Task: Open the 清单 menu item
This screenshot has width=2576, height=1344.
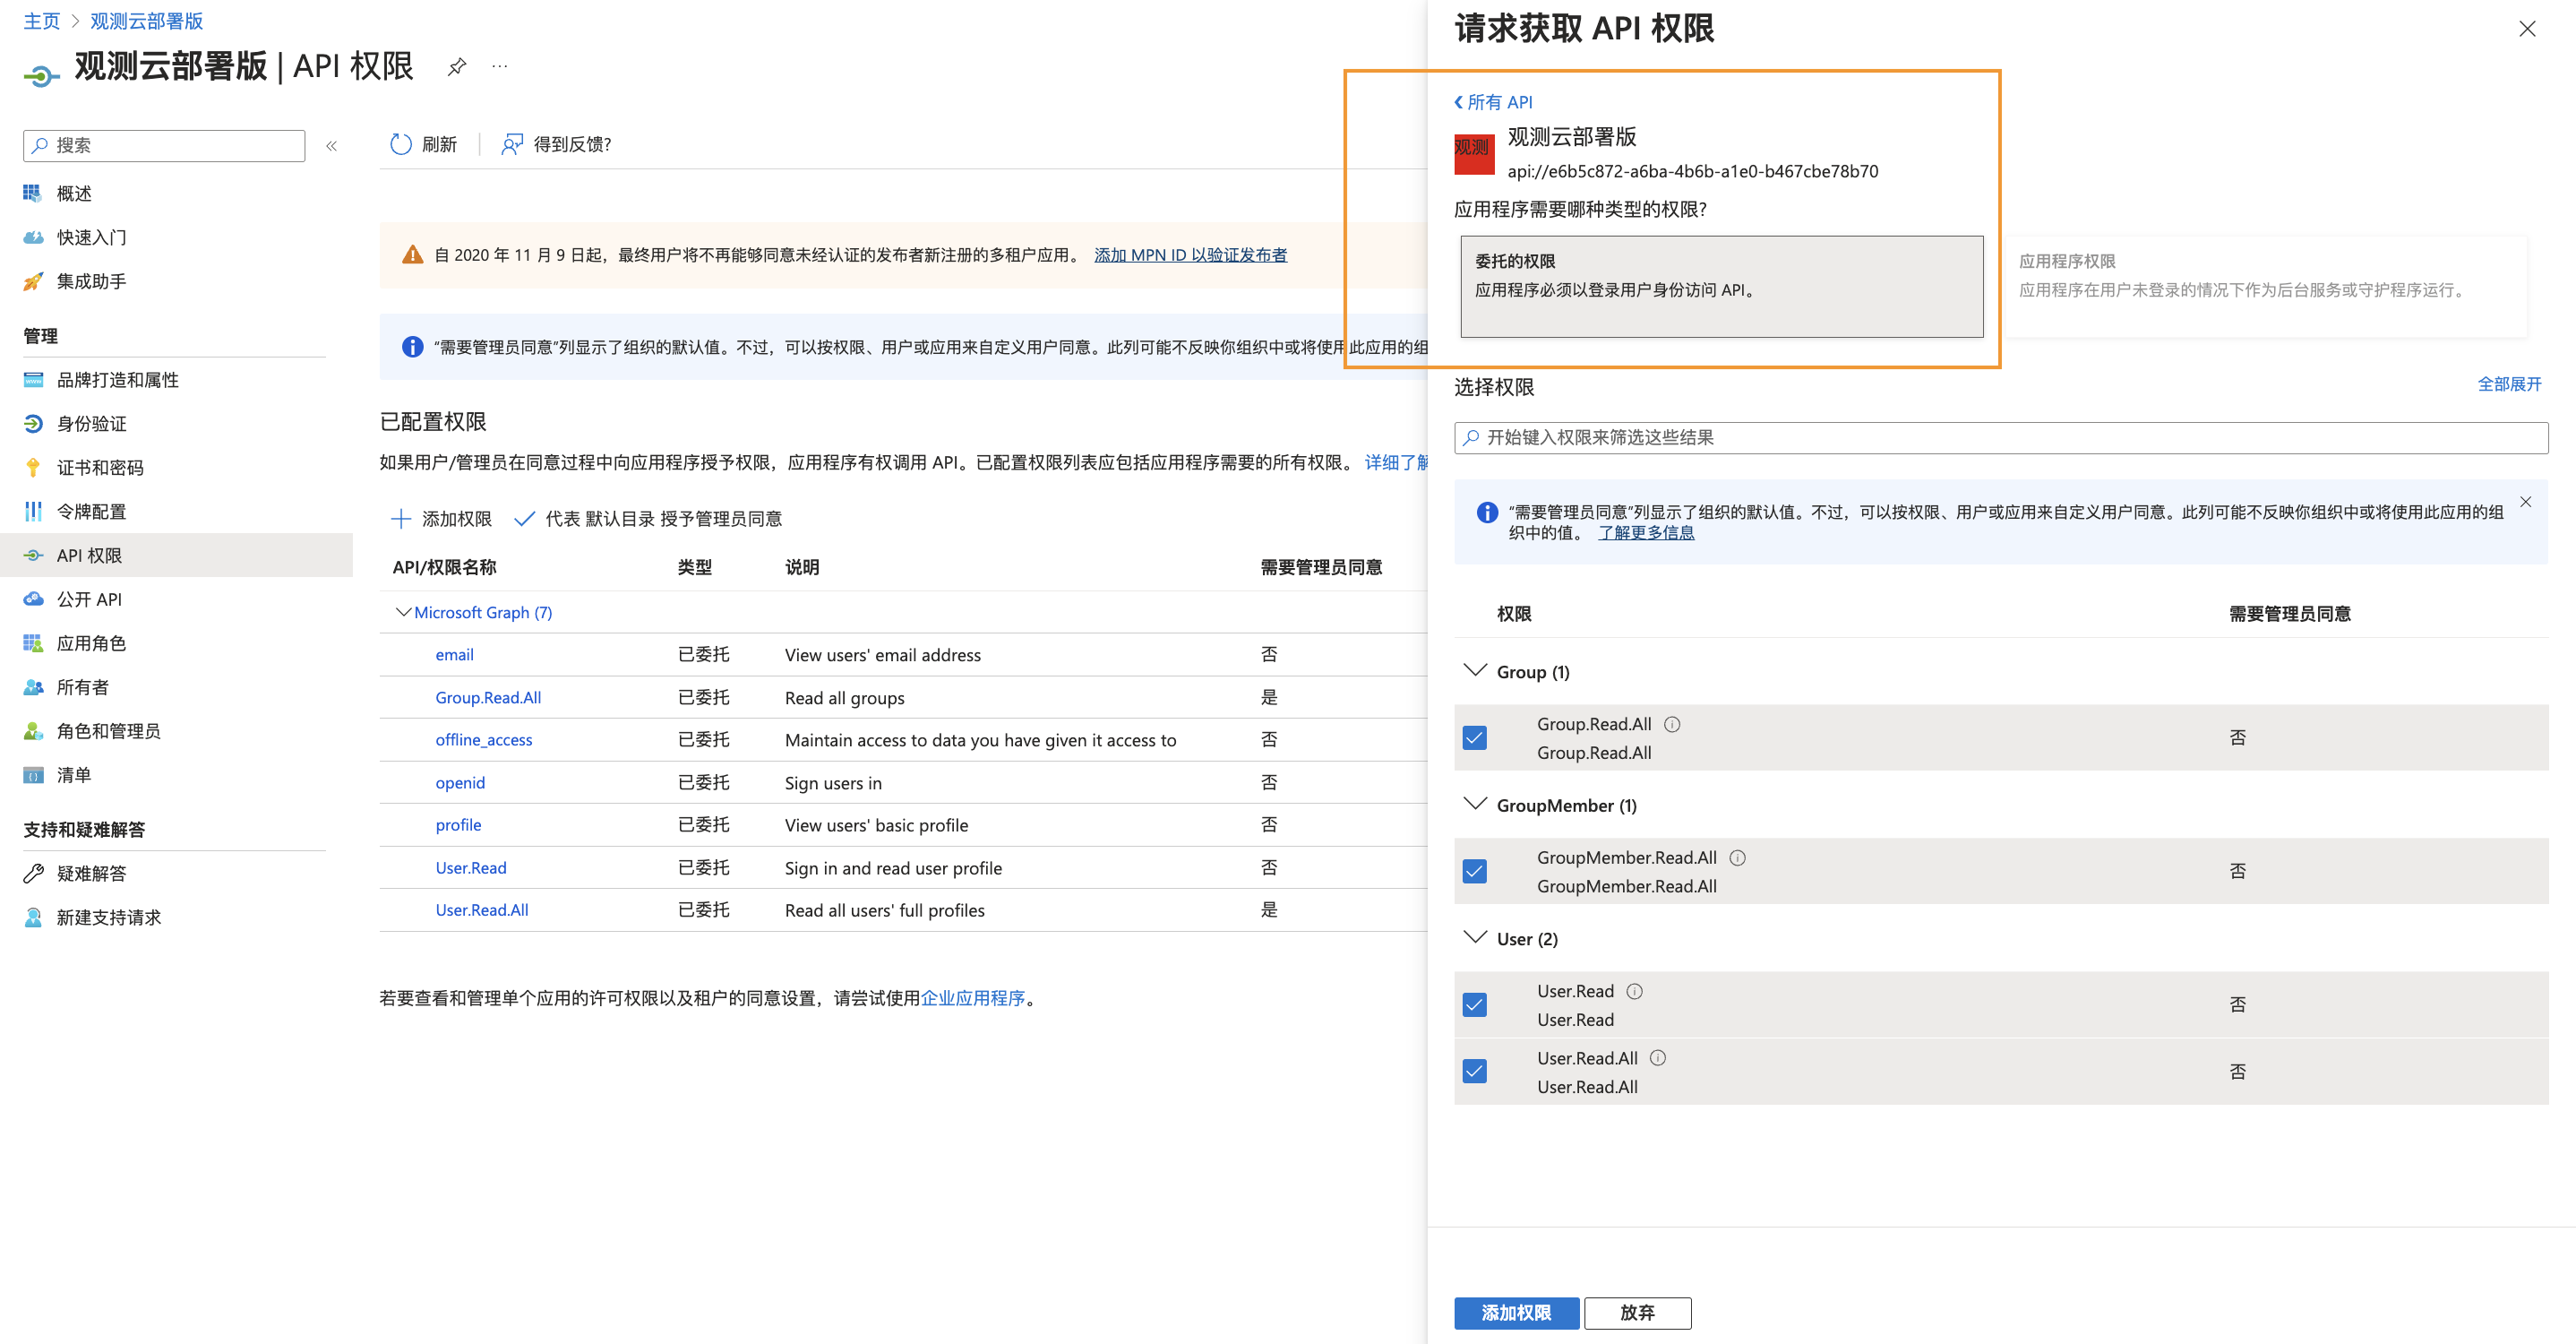Action: 176,775
